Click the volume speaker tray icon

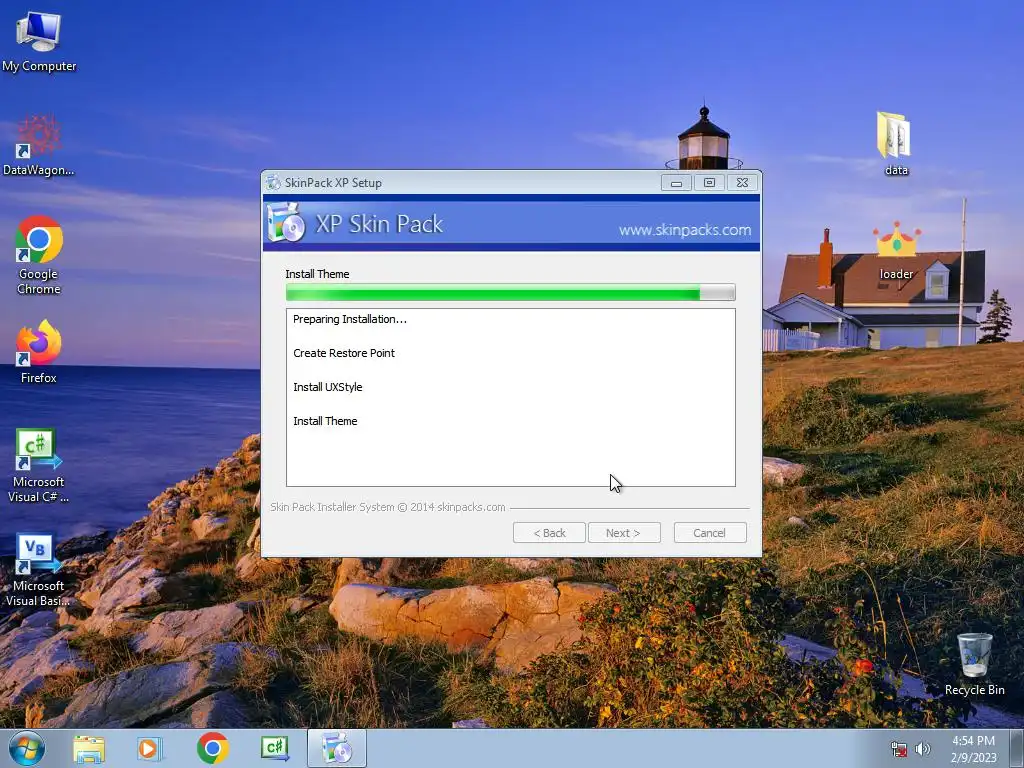923,749
